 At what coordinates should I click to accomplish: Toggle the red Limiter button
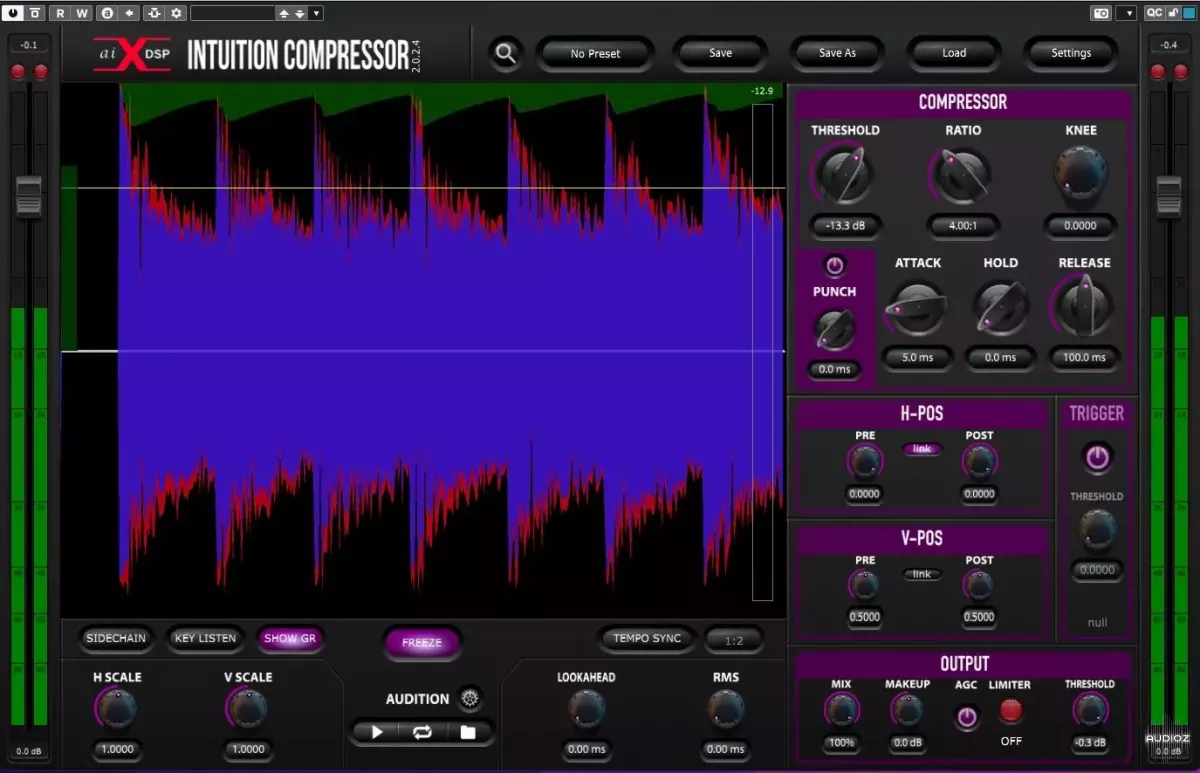pos(1011,711)
